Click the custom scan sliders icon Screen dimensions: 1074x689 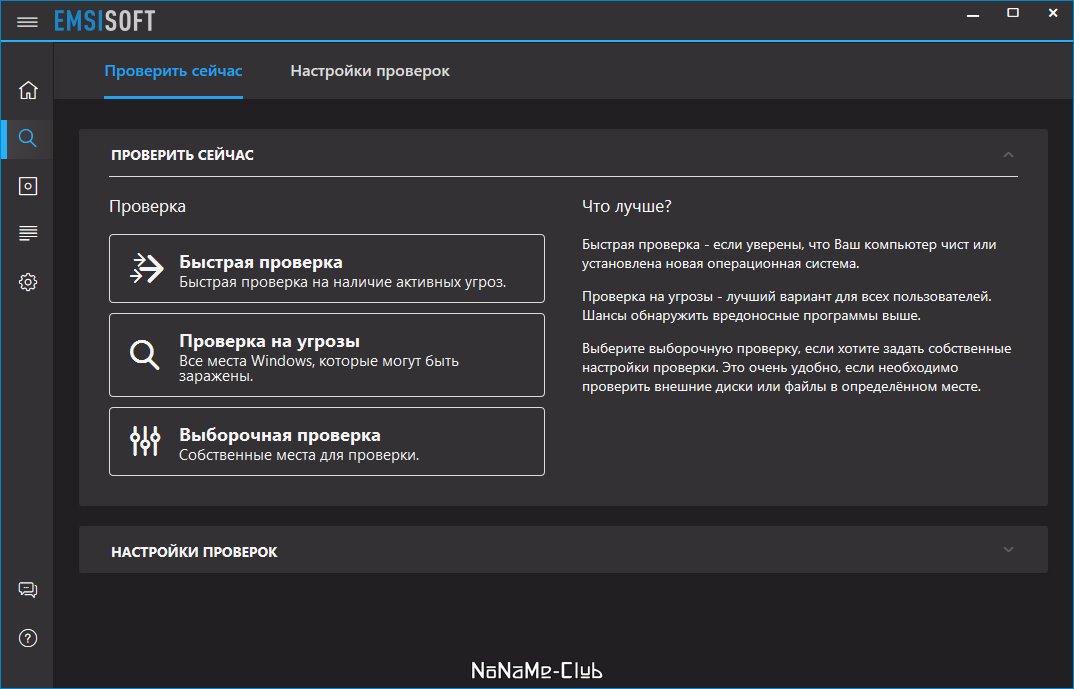(145, 441)
